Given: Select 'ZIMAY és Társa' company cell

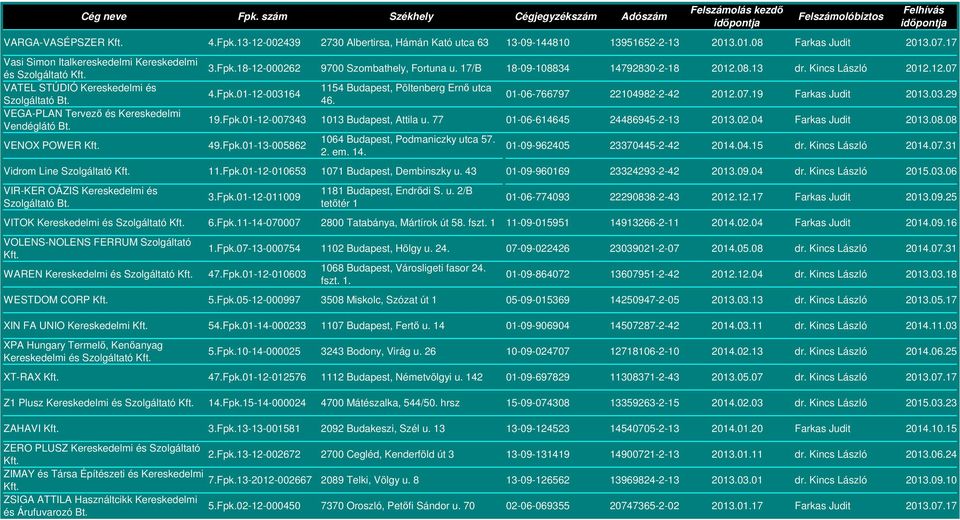Looking at the screenshot, I should tap(103, 480).
